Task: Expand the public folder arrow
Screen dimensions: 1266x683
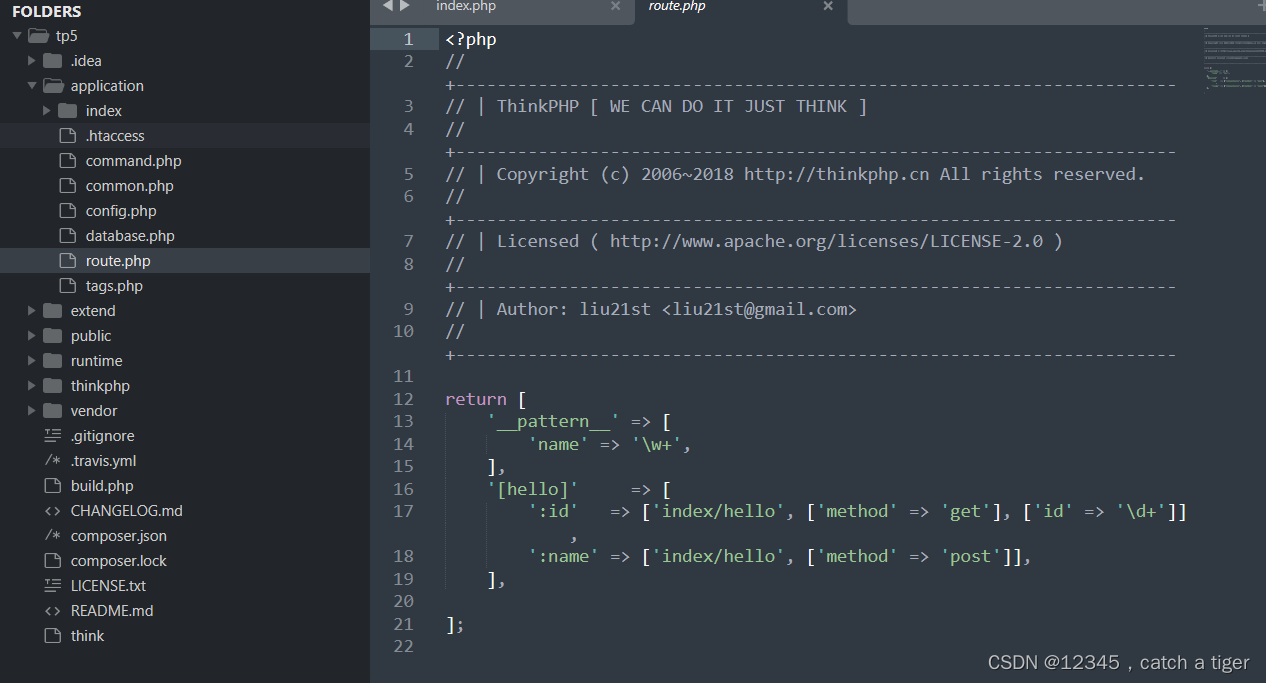Action: (x=32, y=336)
